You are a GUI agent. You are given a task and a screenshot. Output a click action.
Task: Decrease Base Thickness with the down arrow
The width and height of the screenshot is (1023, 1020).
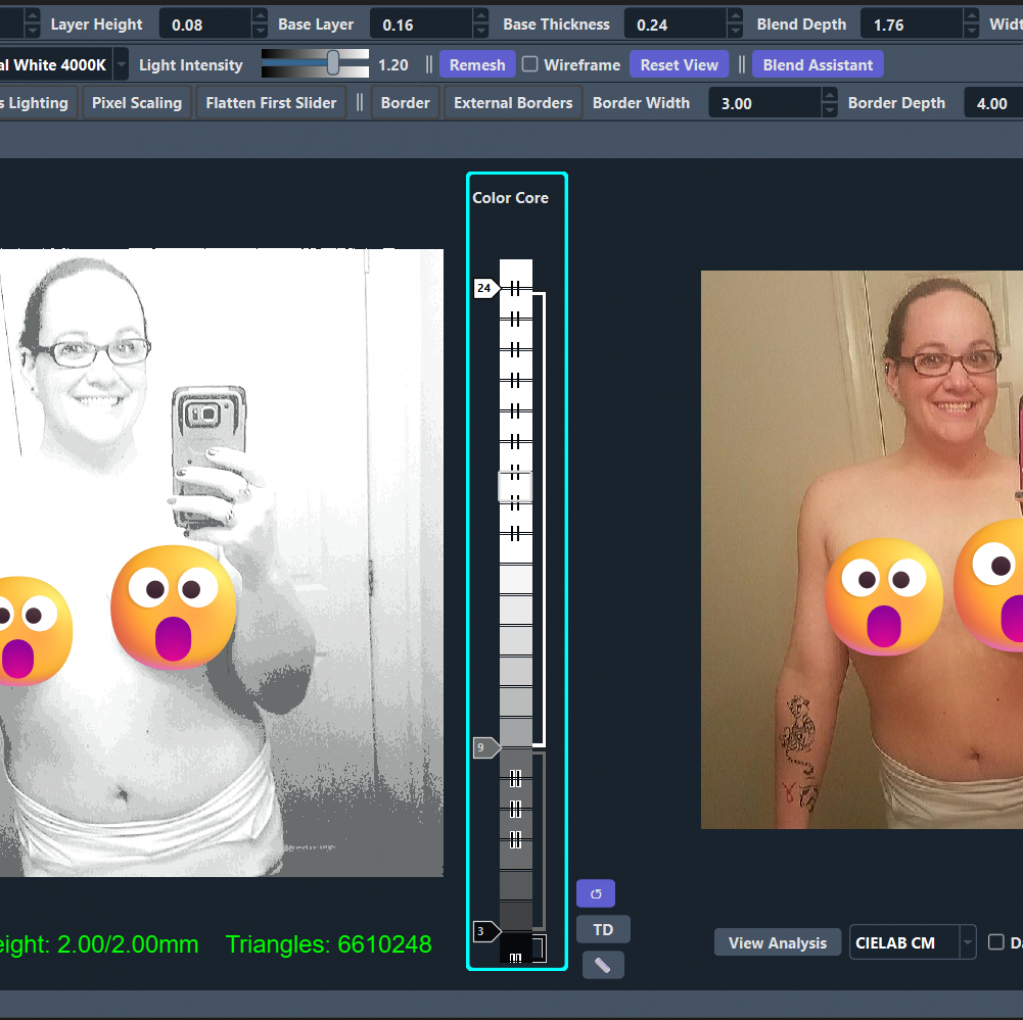736,29
